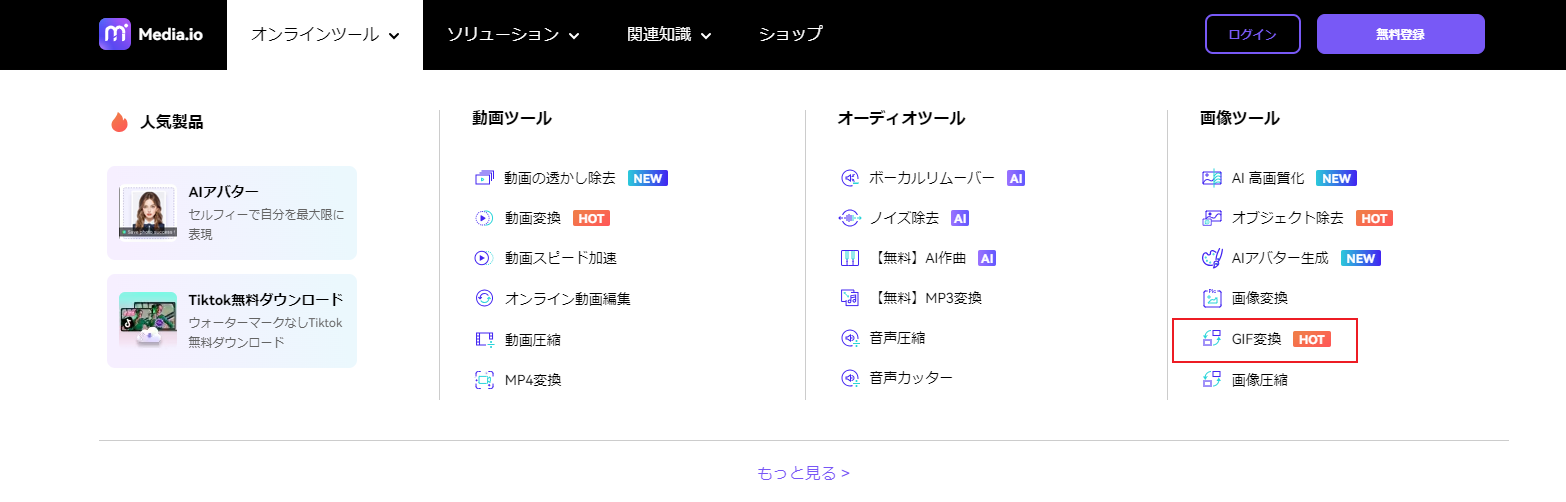Viewport: 1566px width, 502px height.
Task: Open the Tiktok無料ダウンロード product card
Action: pyautogui.click(x=232, y=320)
